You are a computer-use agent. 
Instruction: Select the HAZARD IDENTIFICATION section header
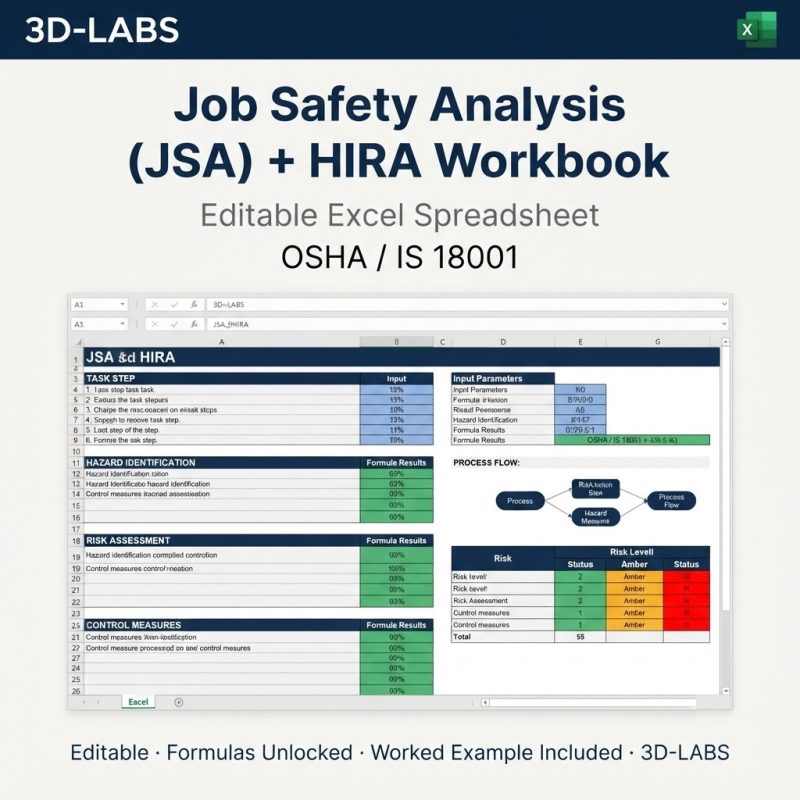[222, 463]
